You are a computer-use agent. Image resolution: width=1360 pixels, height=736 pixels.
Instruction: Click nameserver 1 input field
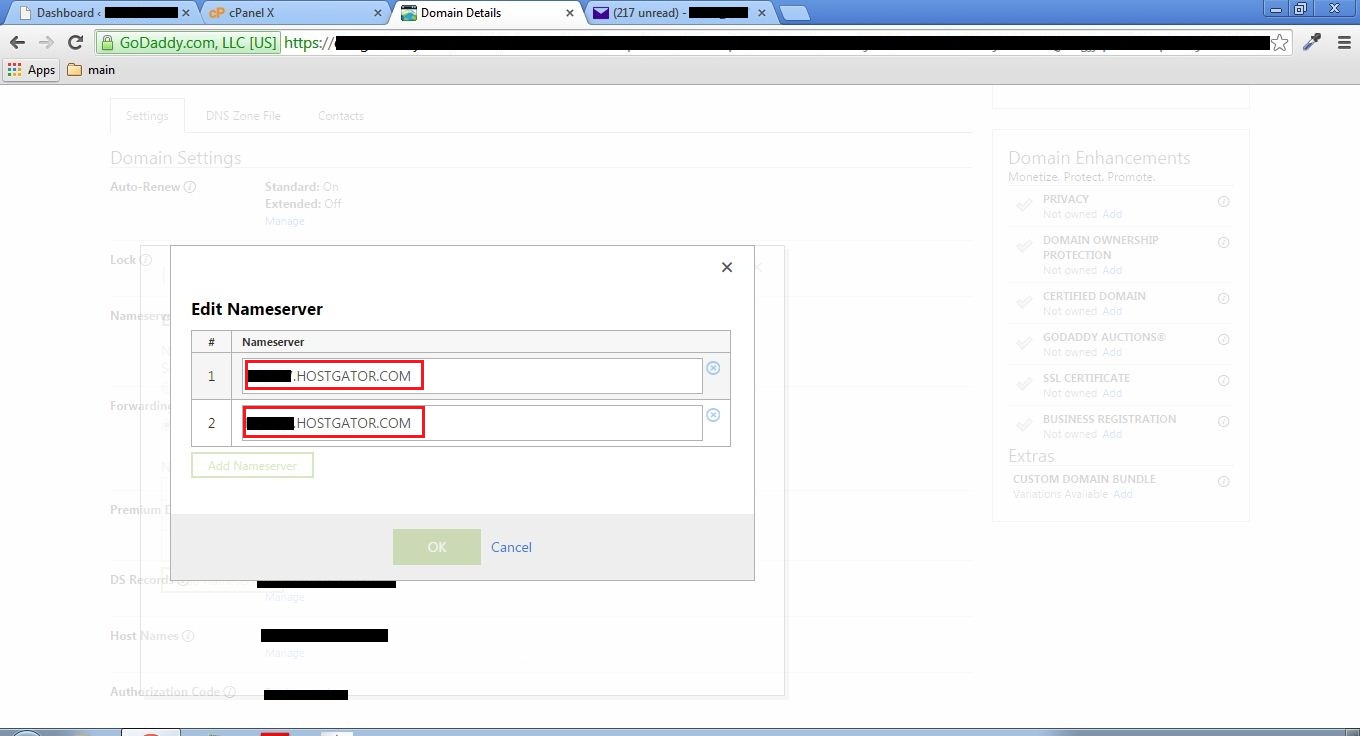pyautogui.click(x=472, y=376)
